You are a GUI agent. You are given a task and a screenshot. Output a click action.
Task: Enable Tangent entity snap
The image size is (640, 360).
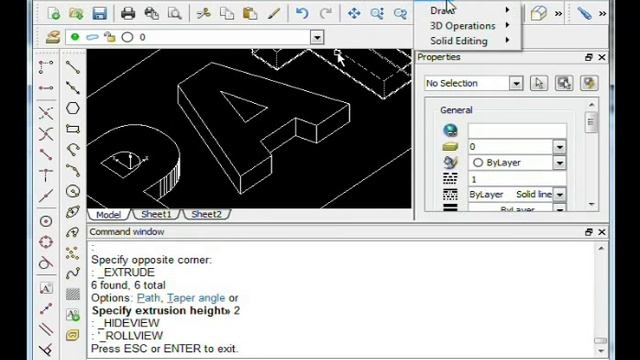(46, 262)
